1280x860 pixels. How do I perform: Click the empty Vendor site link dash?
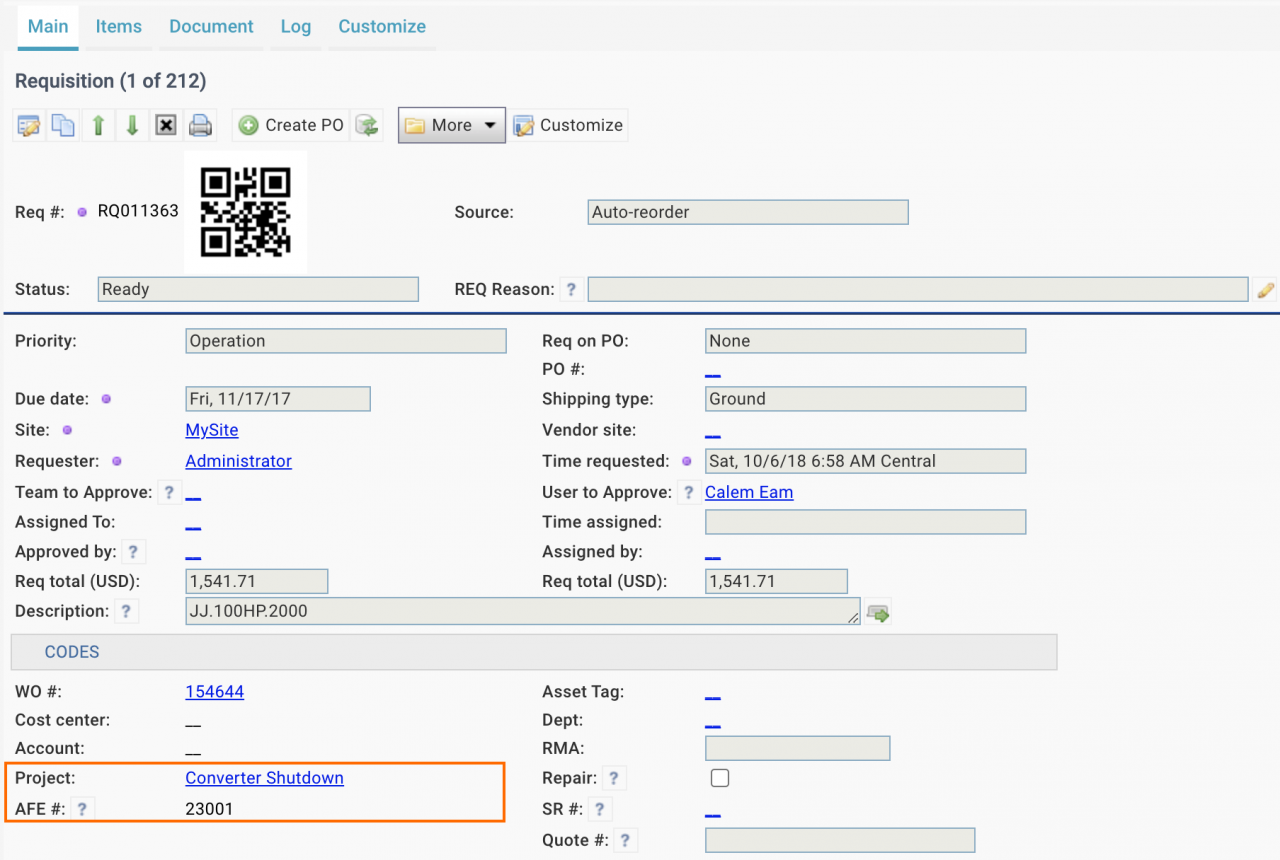(713, 433)
